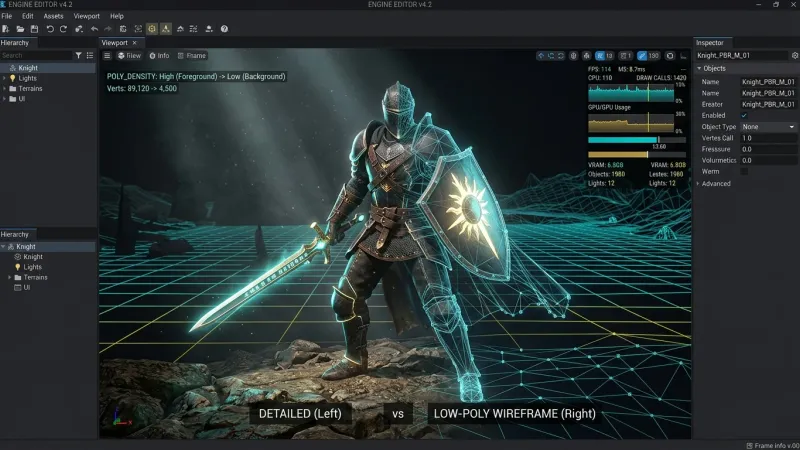Toggle the highlighted yellow gear toolbar button
Viewport: 800px width, 450px height.
(152, 29)
